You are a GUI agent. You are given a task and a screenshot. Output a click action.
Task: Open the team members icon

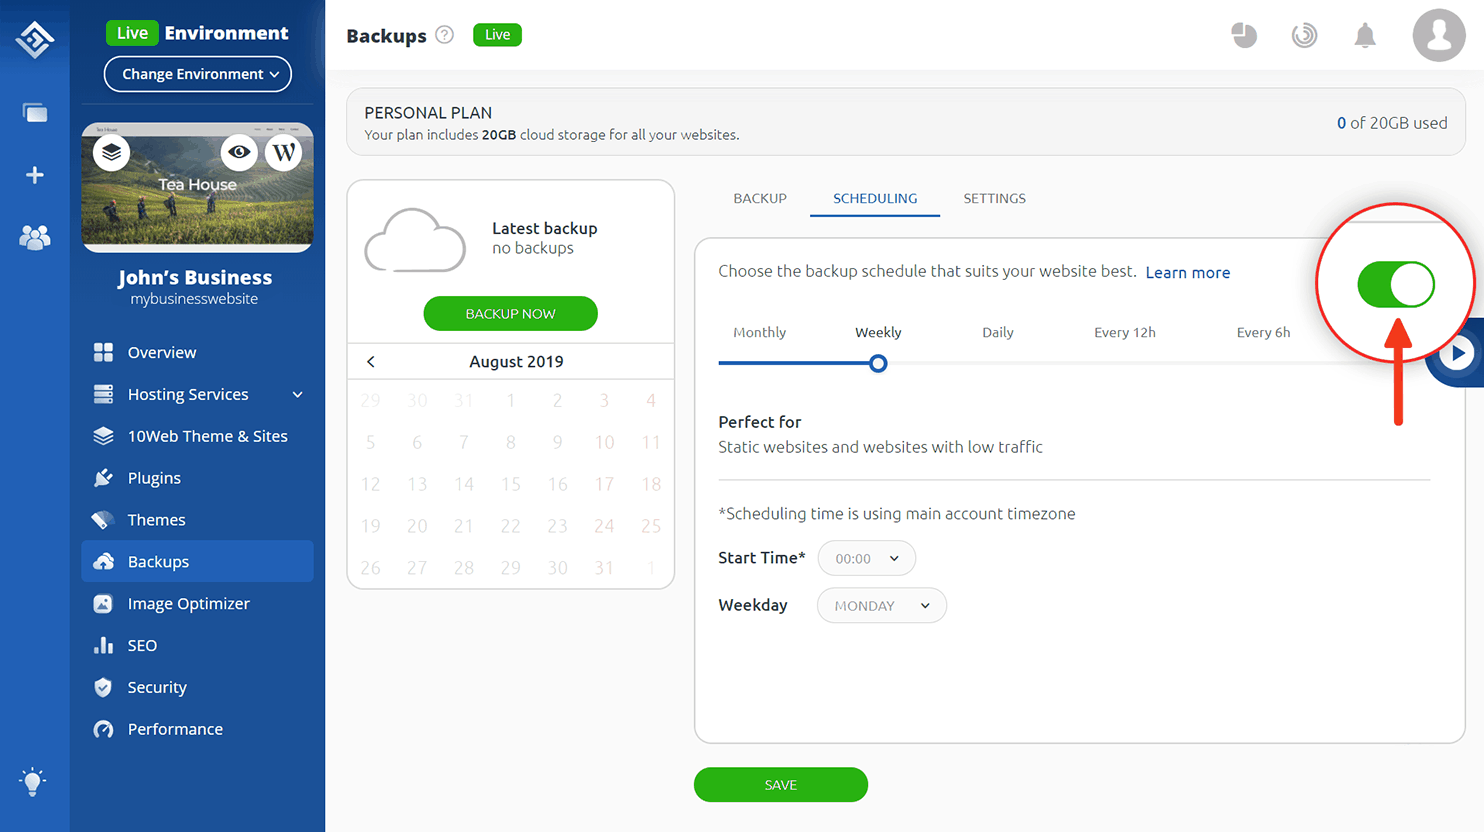click(x=35, y=237)
